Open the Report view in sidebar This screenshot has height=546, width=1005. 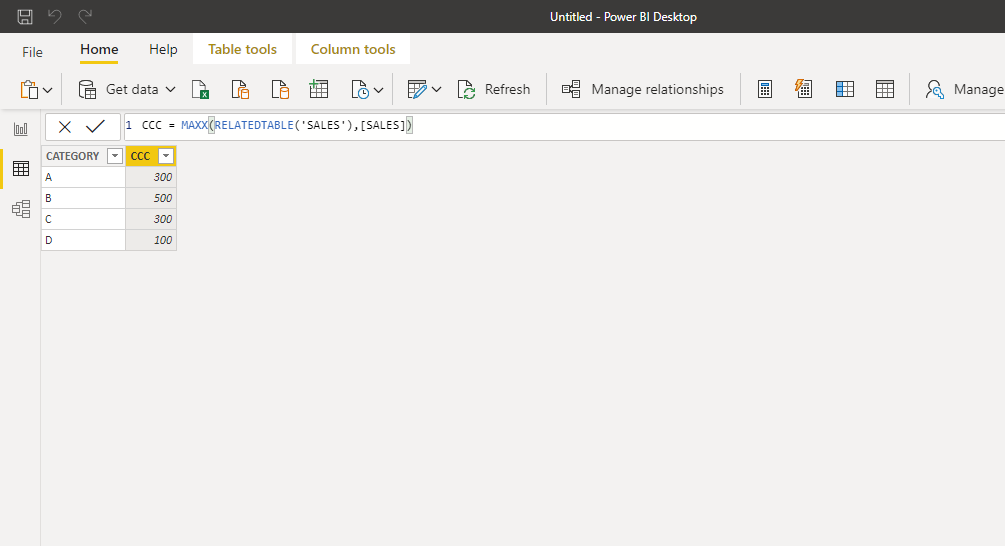pyautogui.click(x=21, y=129)
